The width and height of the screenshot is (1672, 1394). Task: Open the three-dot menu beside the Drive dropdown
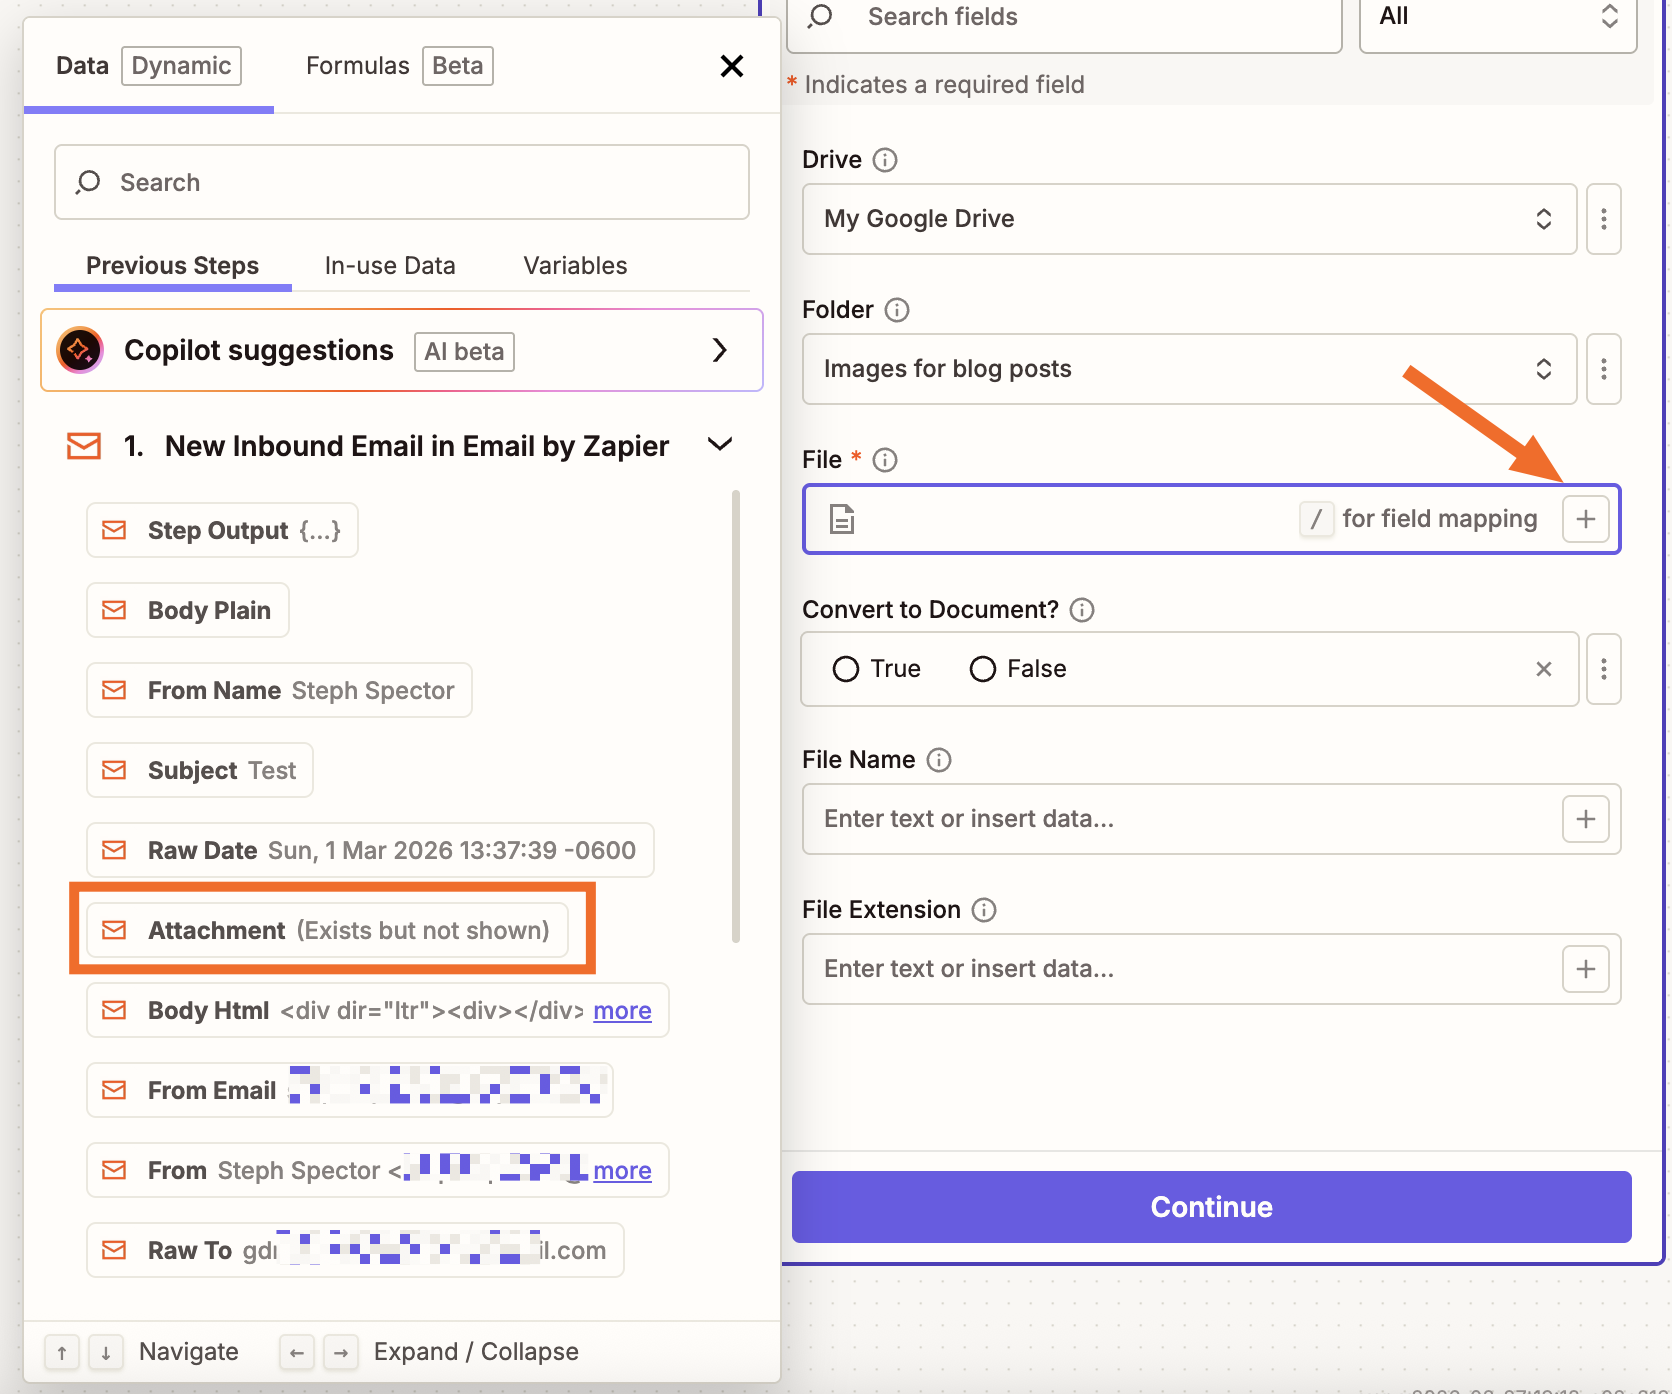coord(1603,219)
